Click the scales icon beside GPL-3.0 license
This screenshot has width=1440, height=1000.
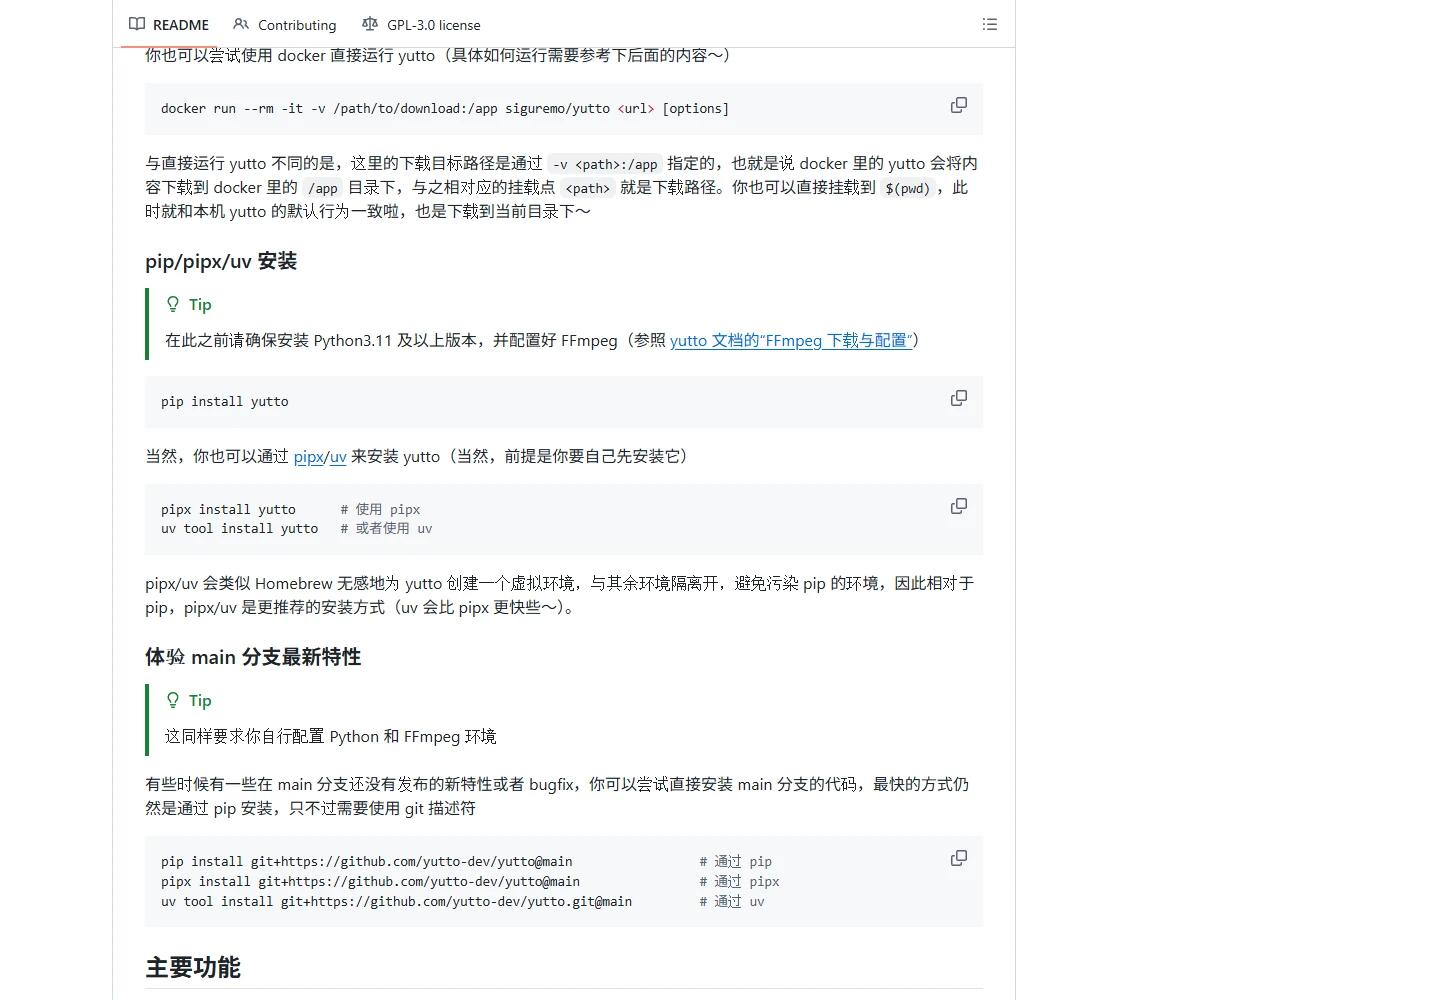[x=370, y=24]
